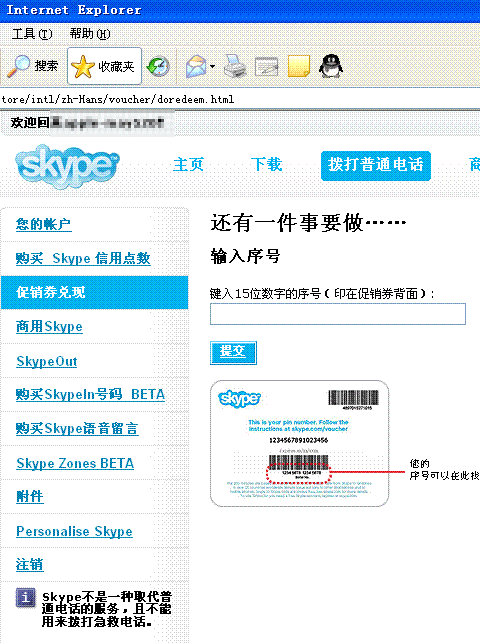Click the 欢迎回 welcome text

30,122
